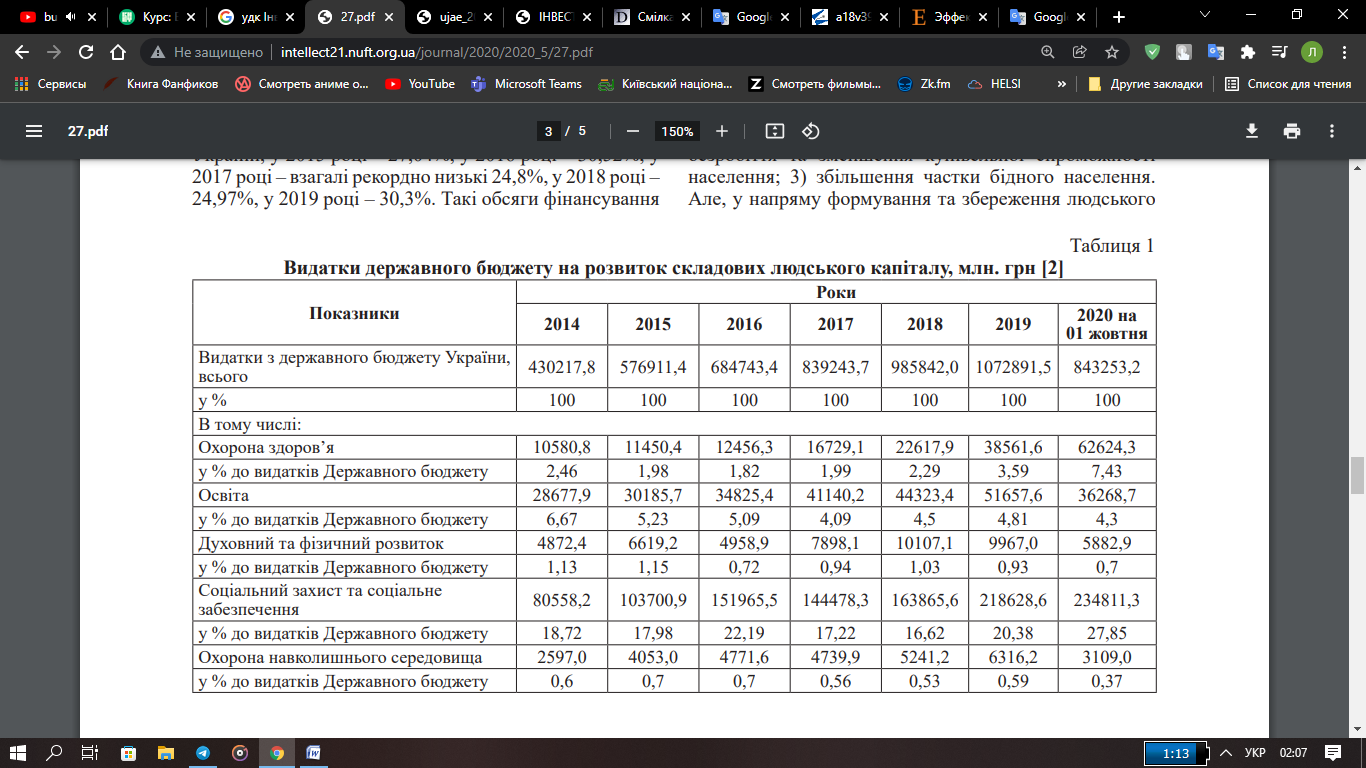1366x768 pixels.
Task: Open the green shield extension
Action: (1152, 52)
